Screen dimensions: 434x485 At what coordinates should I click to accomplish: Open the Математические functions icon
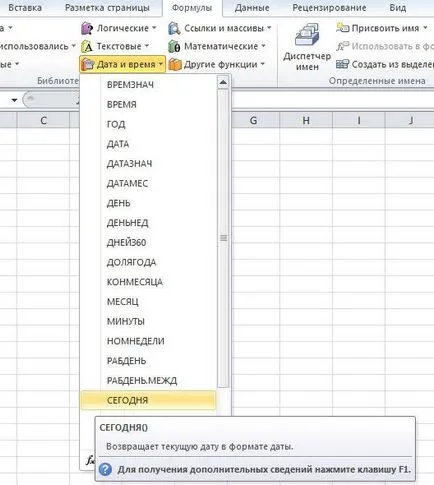click(174, 47)
